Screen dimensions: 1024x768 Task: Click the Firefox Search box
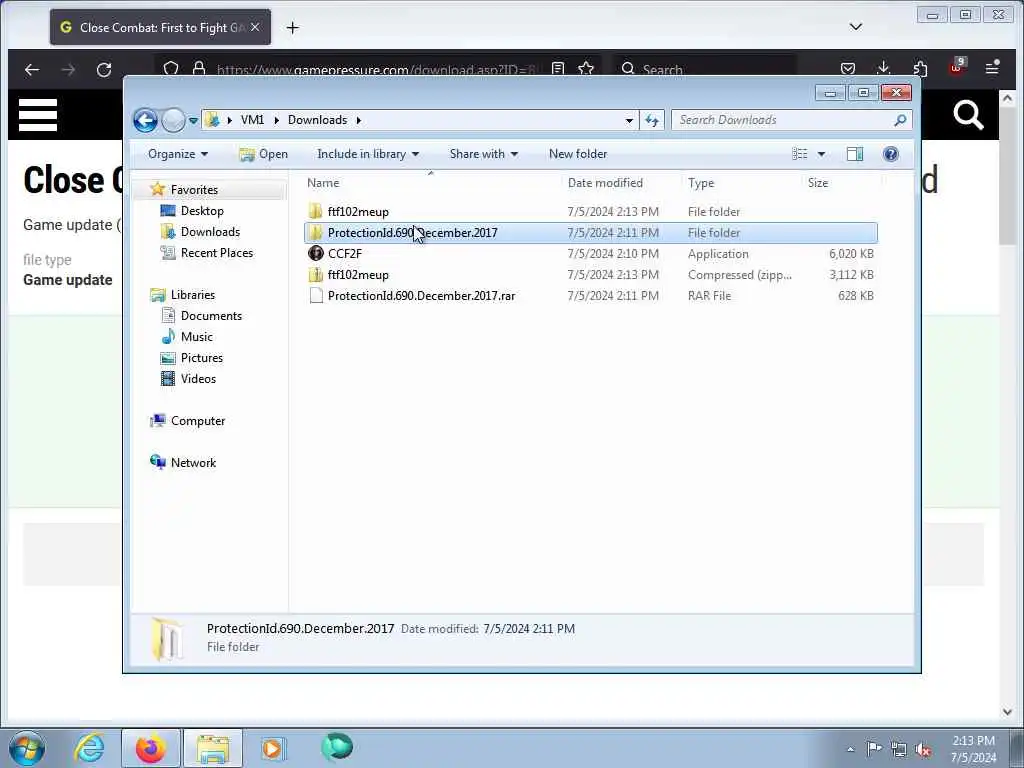(705, 69)
